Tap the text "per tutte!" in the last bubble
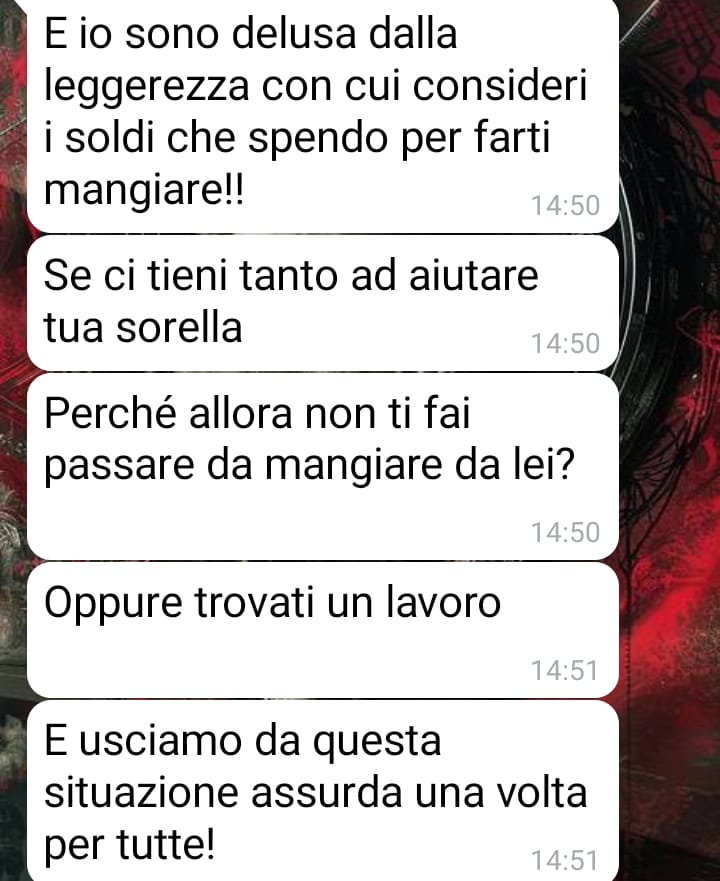 [x=129, y=846]
